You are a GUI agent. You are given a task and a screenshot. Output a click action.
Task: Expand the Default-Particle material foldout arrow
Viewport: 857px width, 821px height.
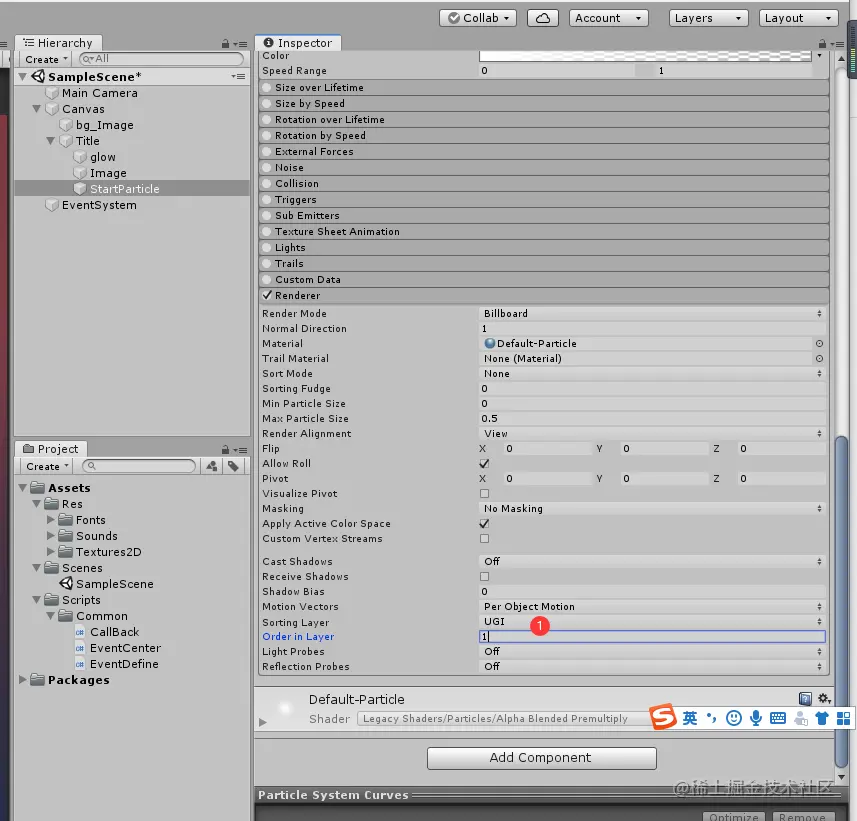coord(263,722)
